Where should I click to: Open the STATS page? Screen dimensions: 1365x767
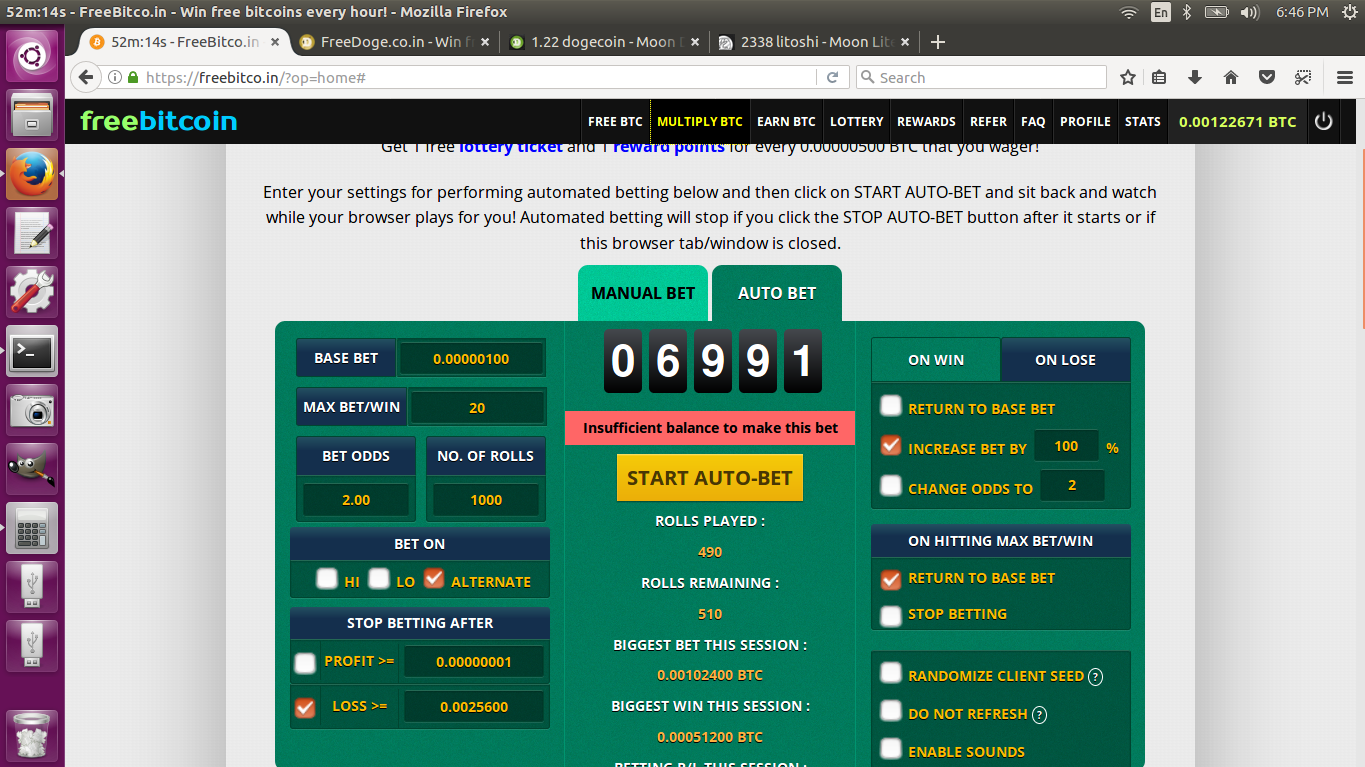coord(1142,121)
